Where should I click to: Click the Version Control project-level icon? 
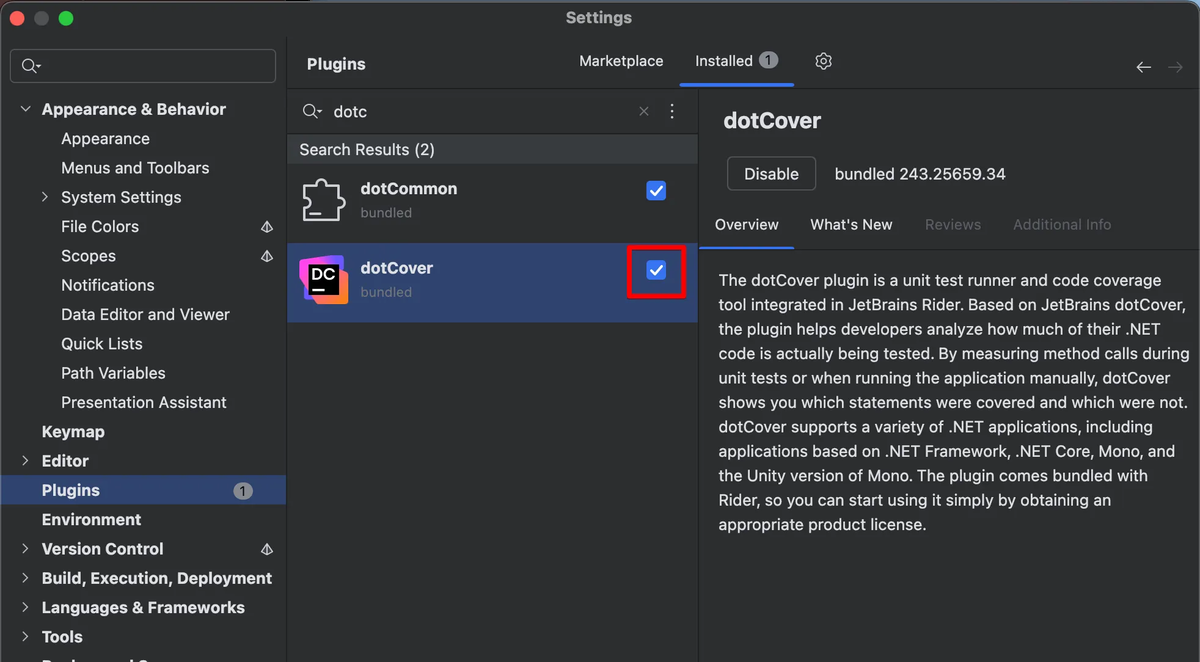267,549
